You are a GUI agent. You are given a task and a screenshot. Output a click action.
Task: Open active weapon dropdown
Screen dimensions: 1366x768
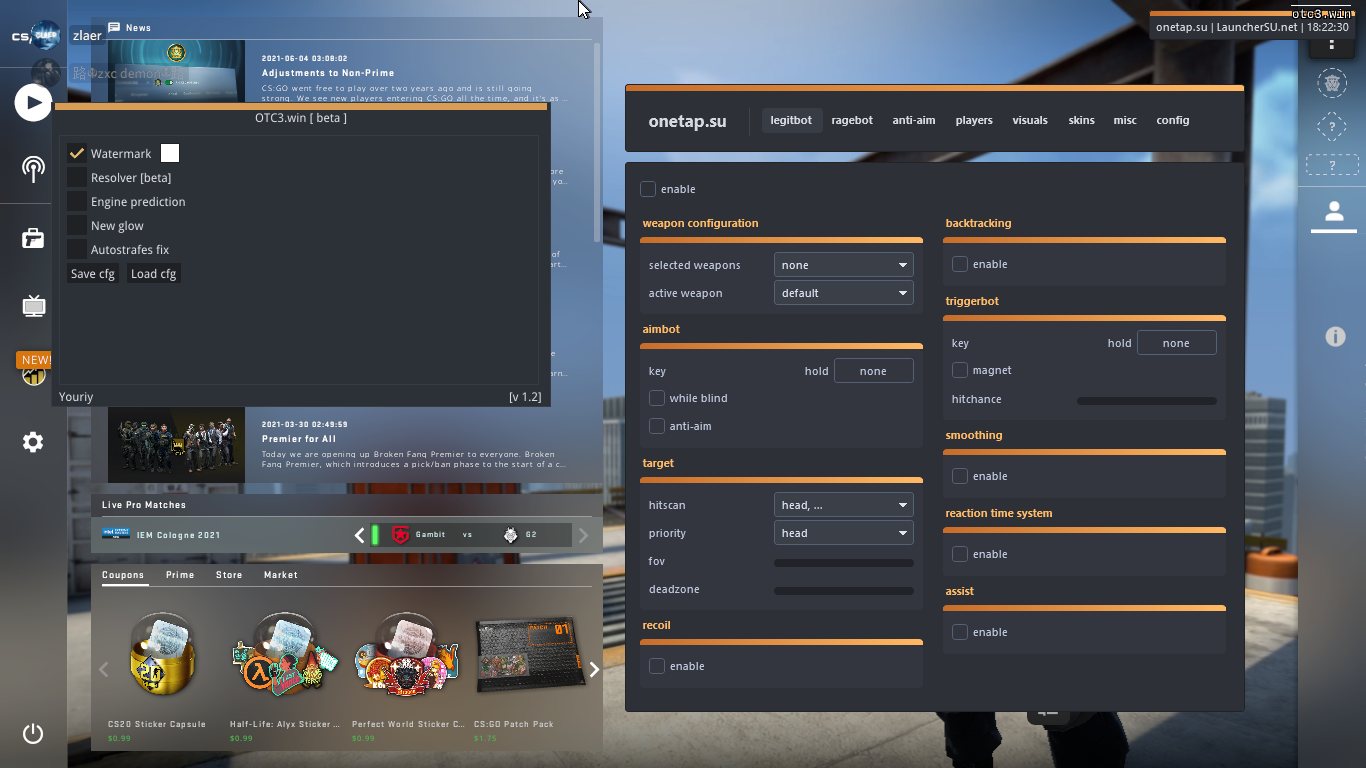(x=844, y=293)
